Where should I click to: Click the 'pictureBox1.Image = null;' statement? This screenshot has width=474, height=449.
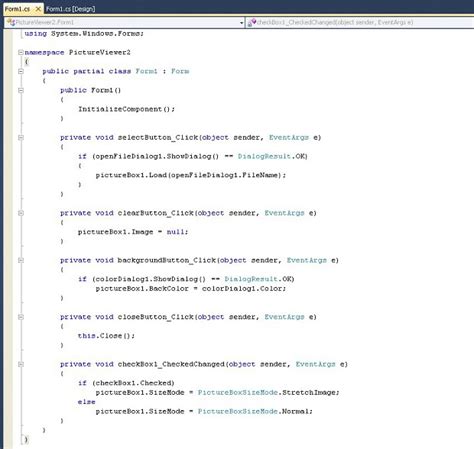(x=133, y=232)
